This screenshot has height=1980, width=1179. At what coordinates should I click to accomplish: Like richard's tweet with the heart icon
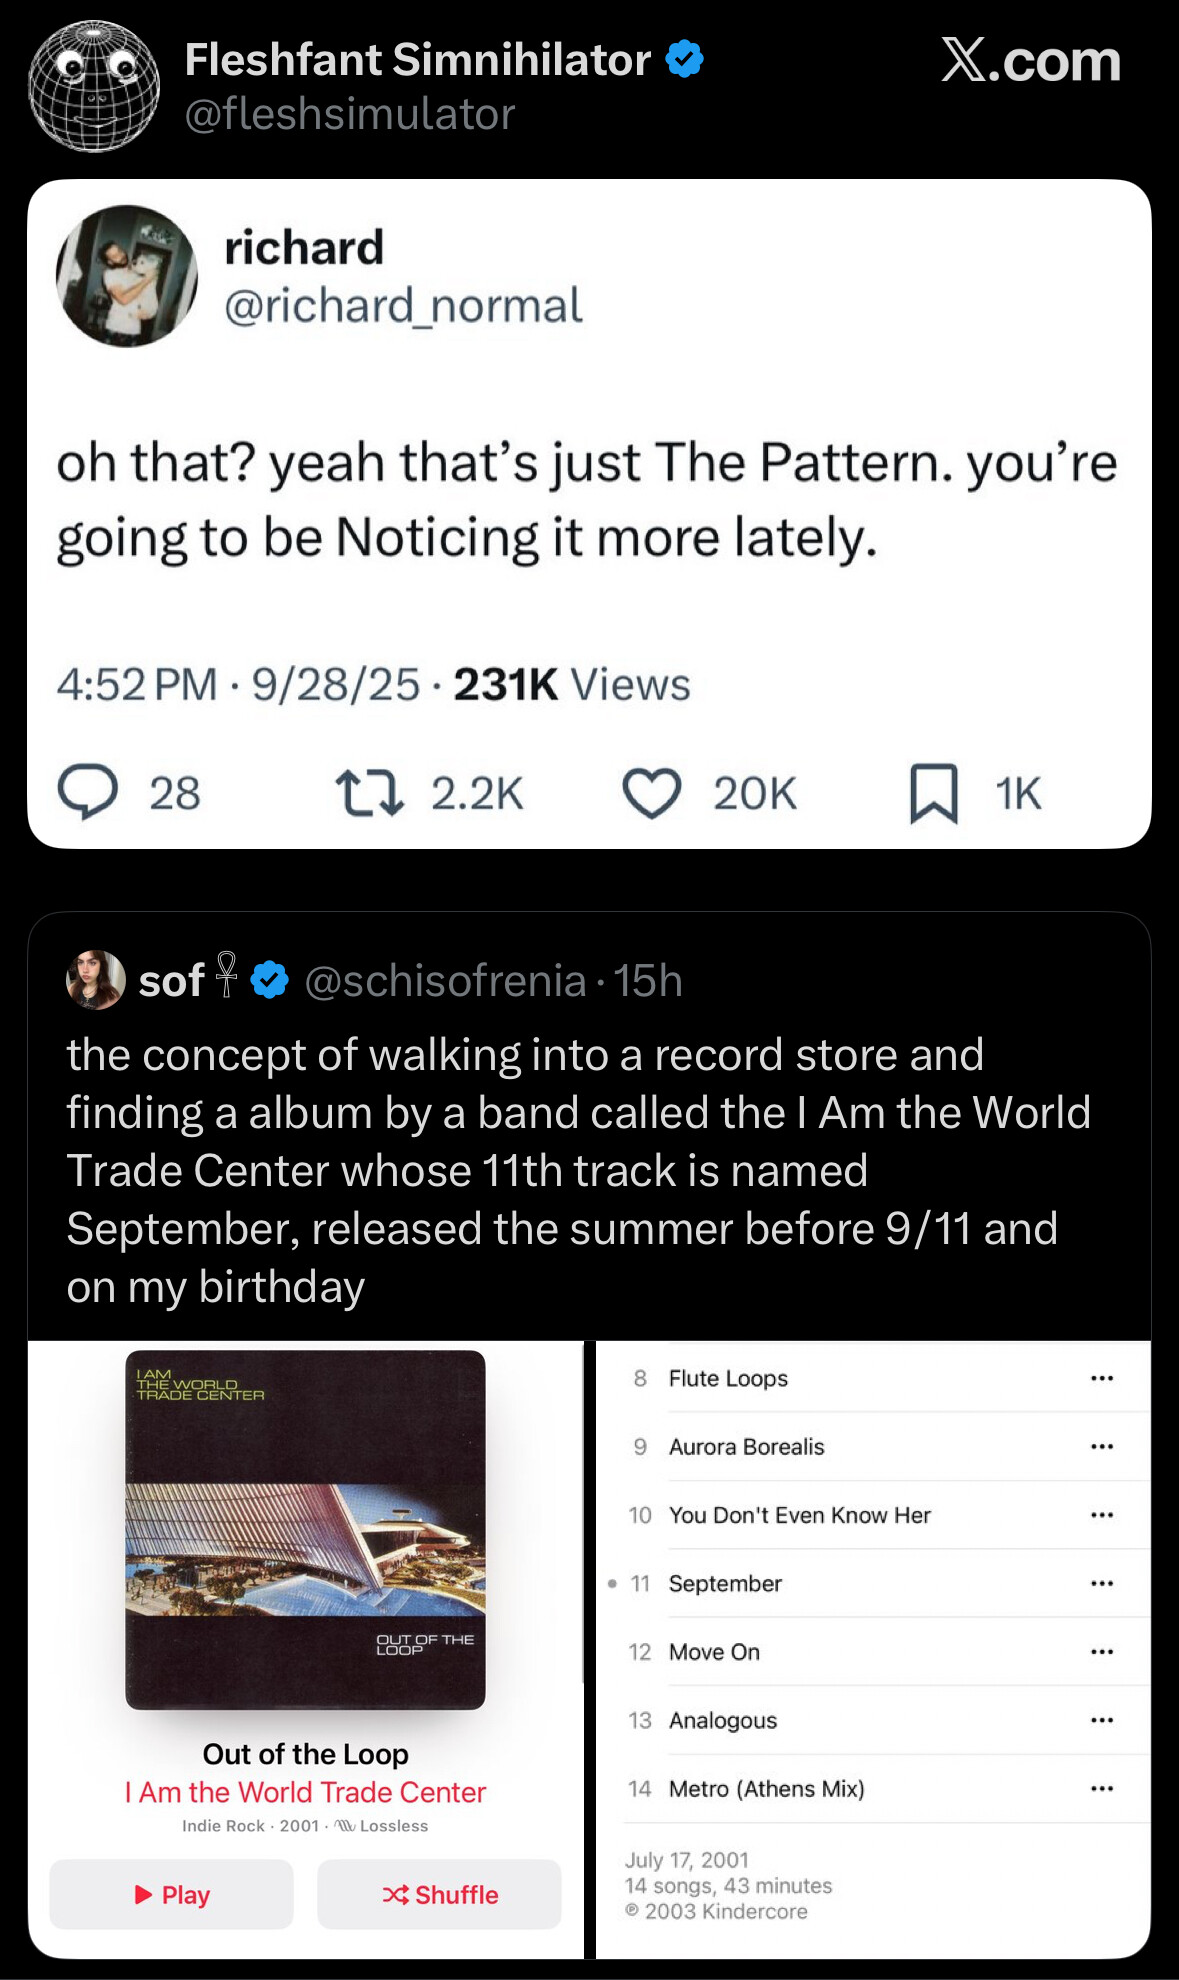click(x=652, y=793)
